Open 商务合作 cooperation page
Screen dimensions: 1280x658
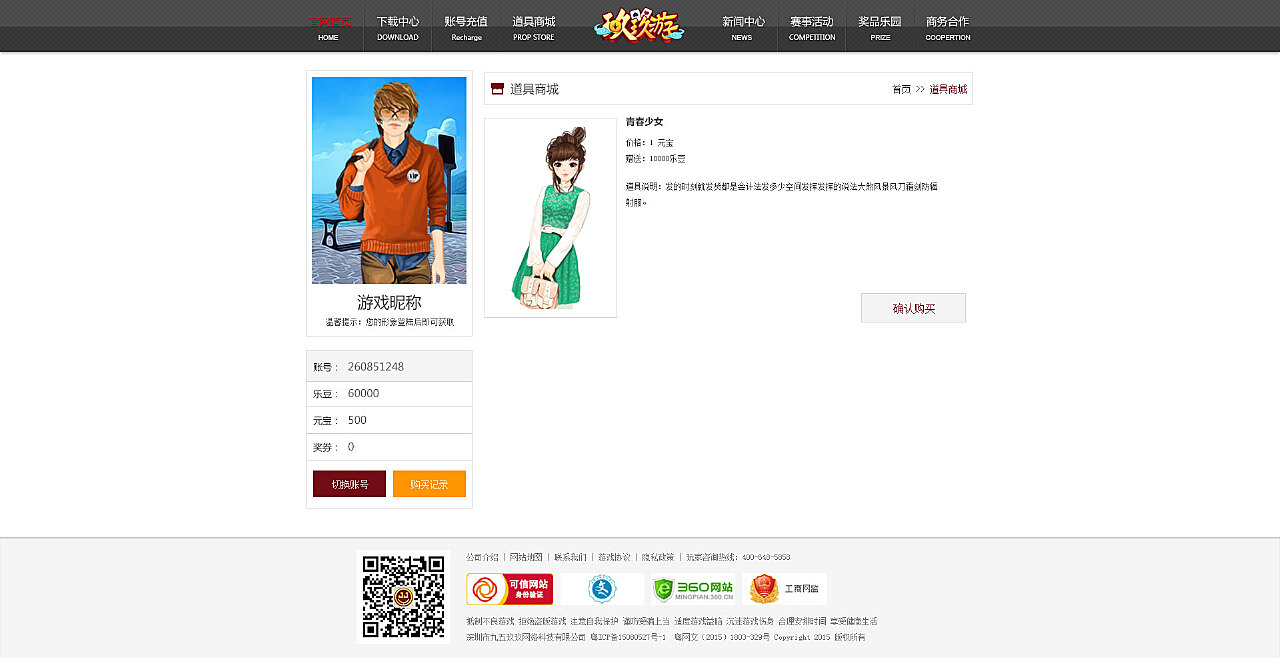[x=947, y=28]
